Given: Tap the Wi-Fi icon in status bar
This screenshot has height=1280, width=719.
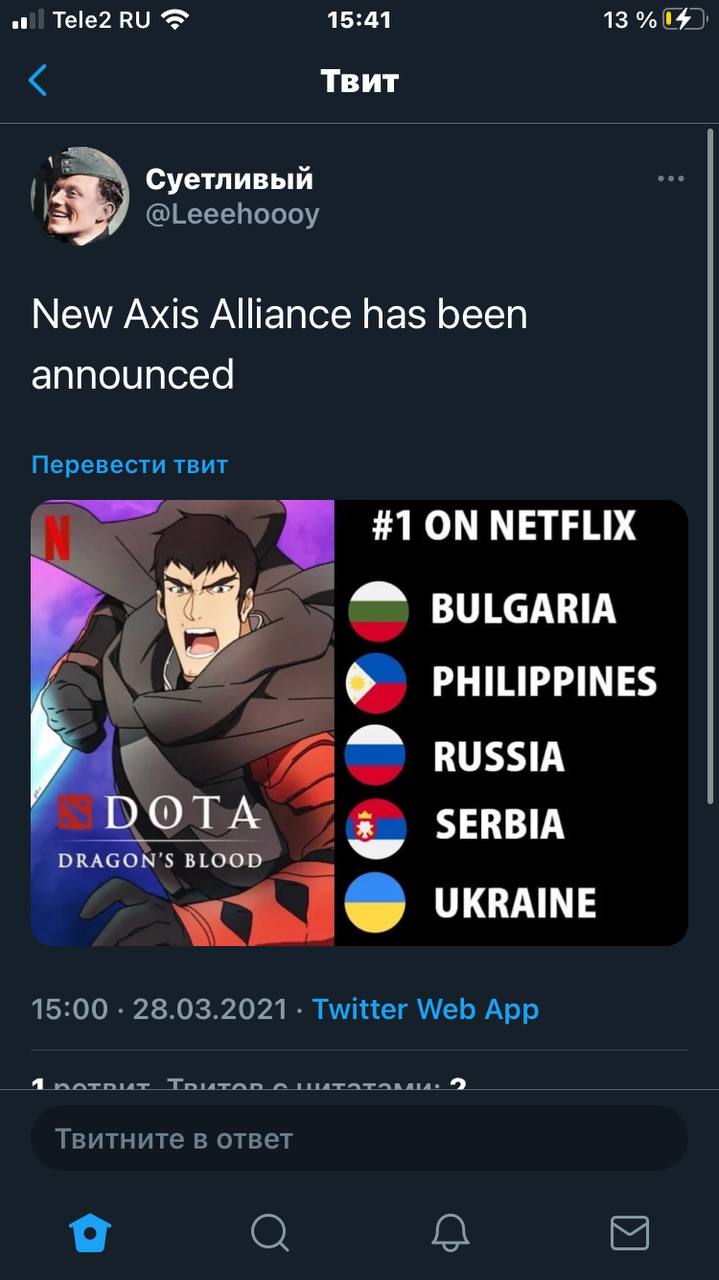Looking at the screenshot, I should tap(174, 19).
